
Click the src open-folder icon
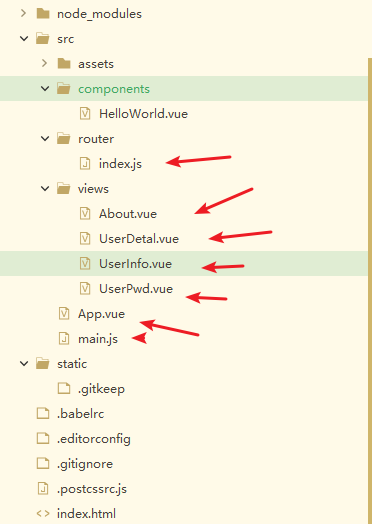click(x=43, y=38)
